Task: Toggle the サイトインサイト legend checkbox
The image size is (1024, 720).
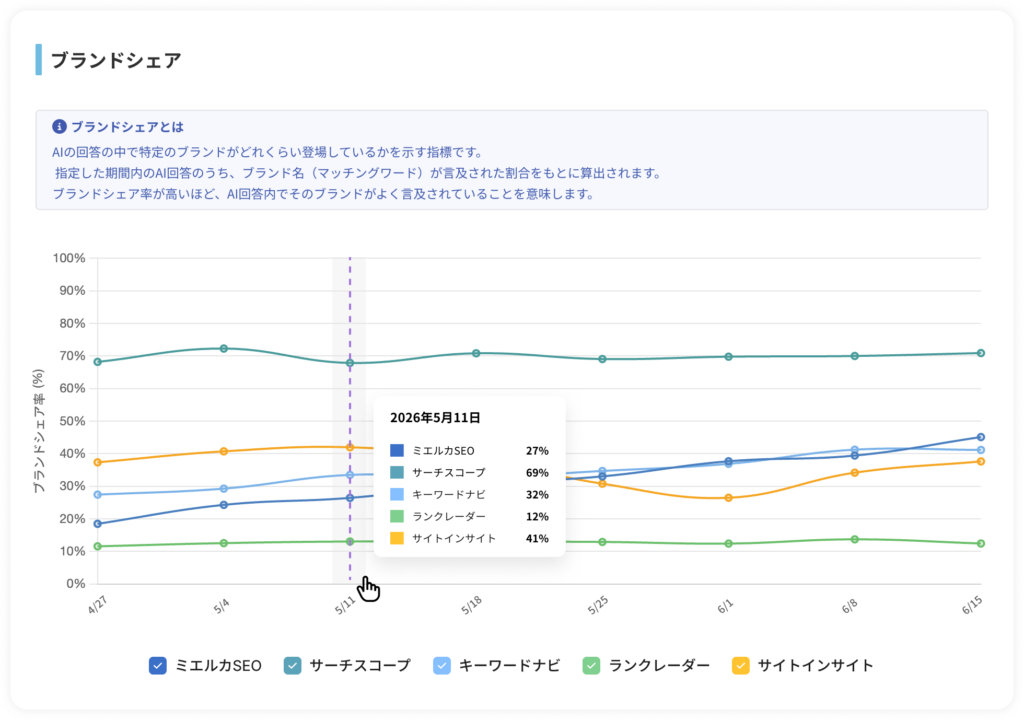Action: (741, 665)
